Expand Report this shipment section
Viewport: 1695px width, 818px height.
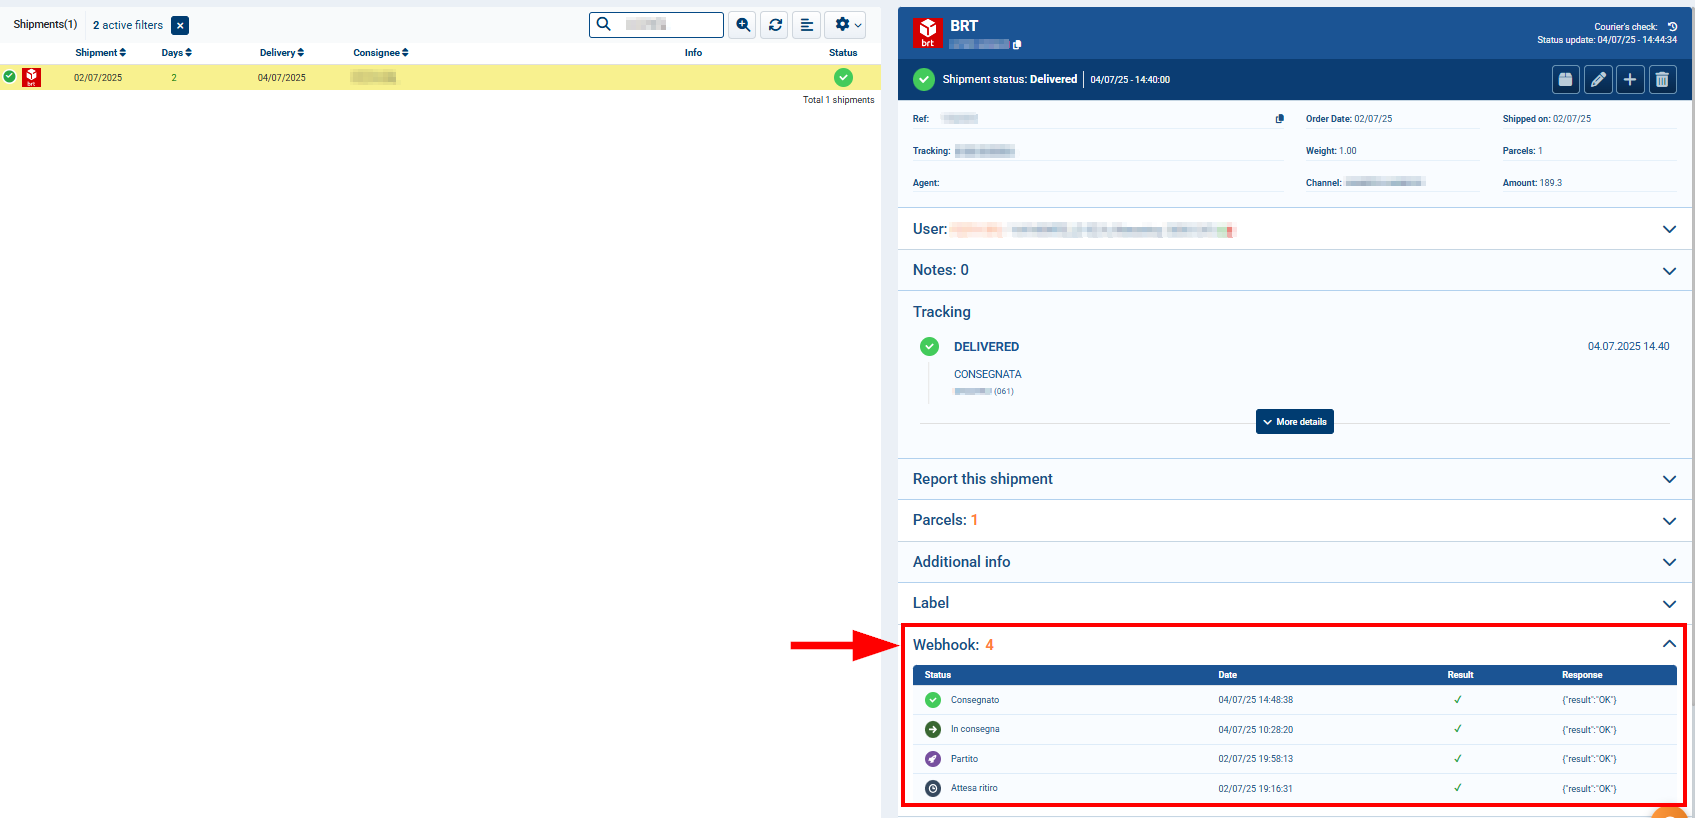[1669, 479]
